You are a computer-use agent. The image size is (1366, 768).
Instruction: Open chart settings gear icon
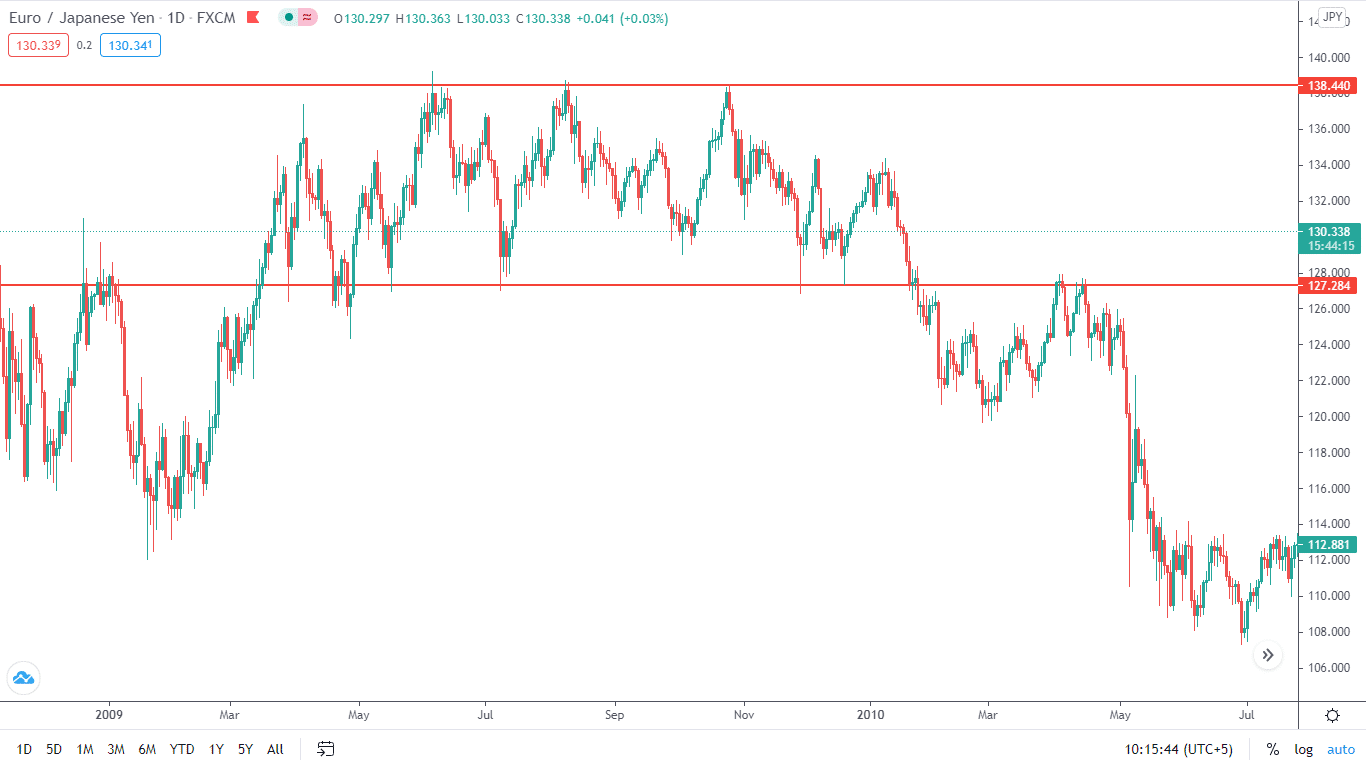point(1332,715)
